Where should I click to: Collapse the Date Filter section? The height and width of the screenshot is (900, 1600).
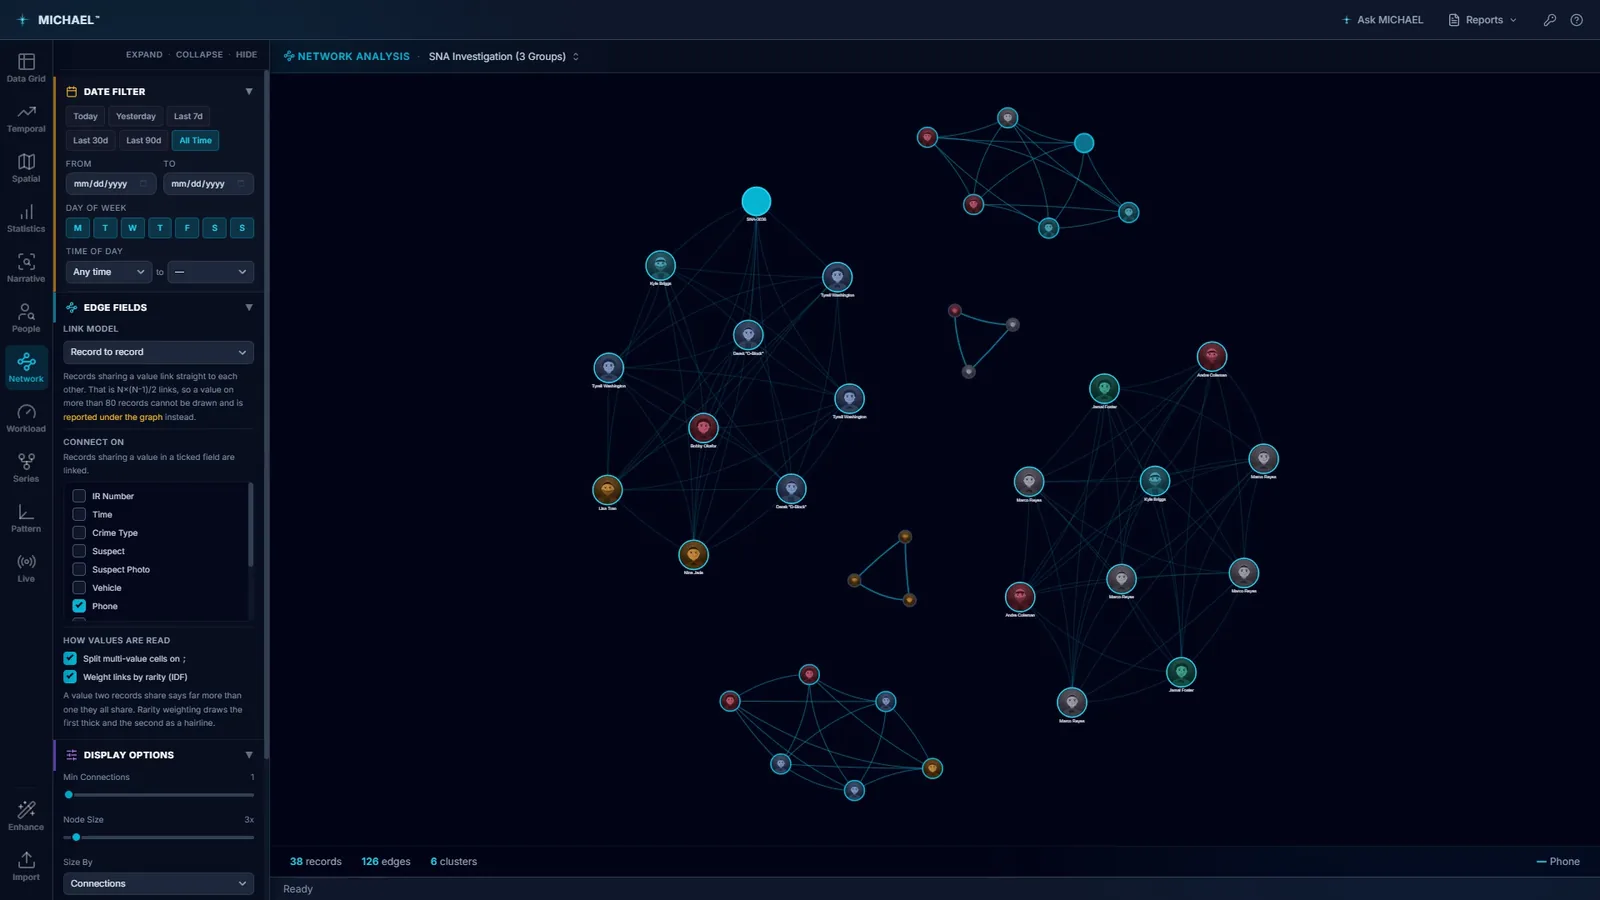click(x=249, y=92)
